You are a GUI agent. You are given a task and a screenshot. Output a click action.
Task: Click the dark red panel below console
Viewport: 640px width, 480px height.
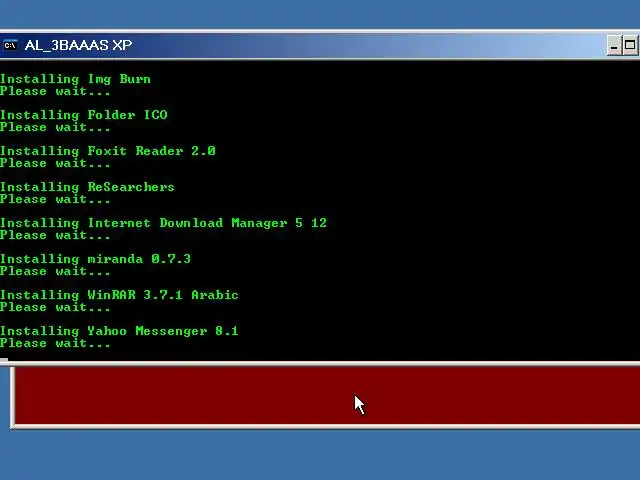pos(327,396)
